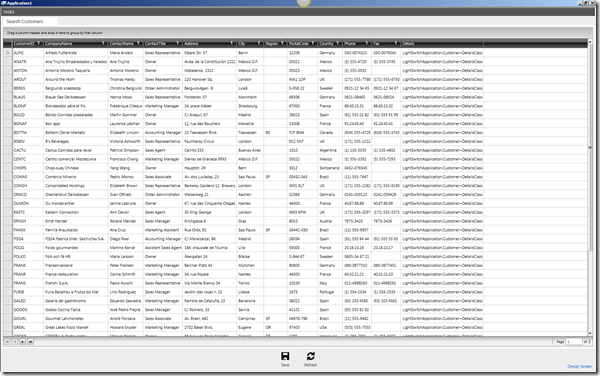This screenshot has width=600, height=376.
Task: Click the row indicator arrow beside ALFKI
Action: click(x=8, y=53)
